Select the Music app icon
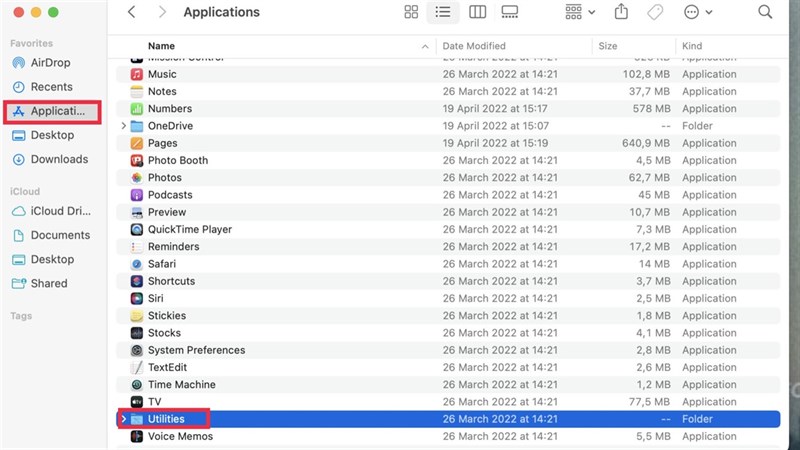800x450 pixels. coord(137,74)
